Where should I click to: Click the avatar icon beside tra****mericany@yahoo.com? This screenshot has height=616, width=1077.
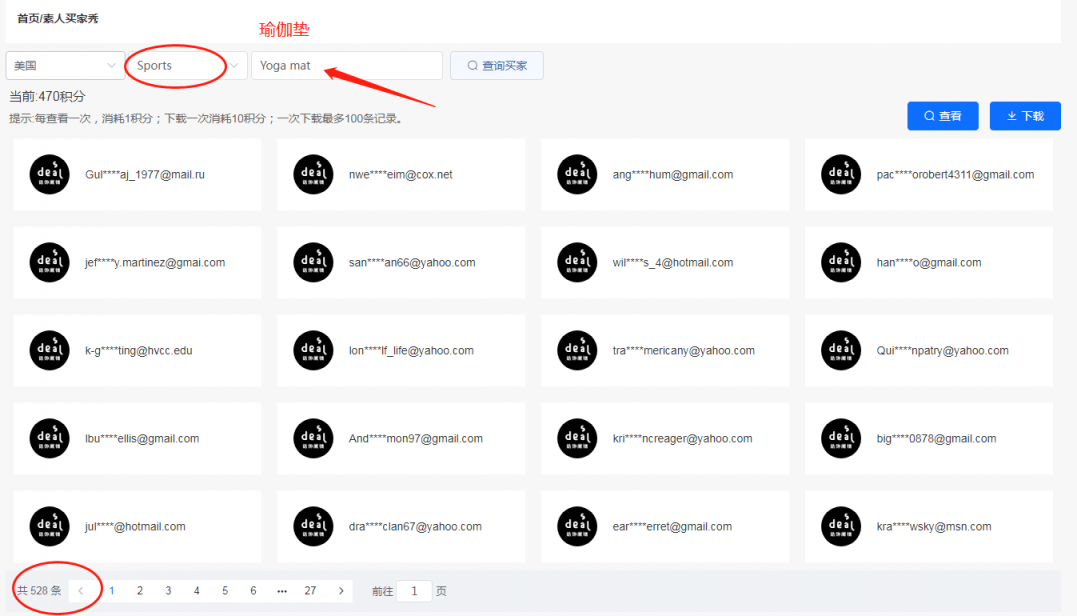click(x=577, y=350)
